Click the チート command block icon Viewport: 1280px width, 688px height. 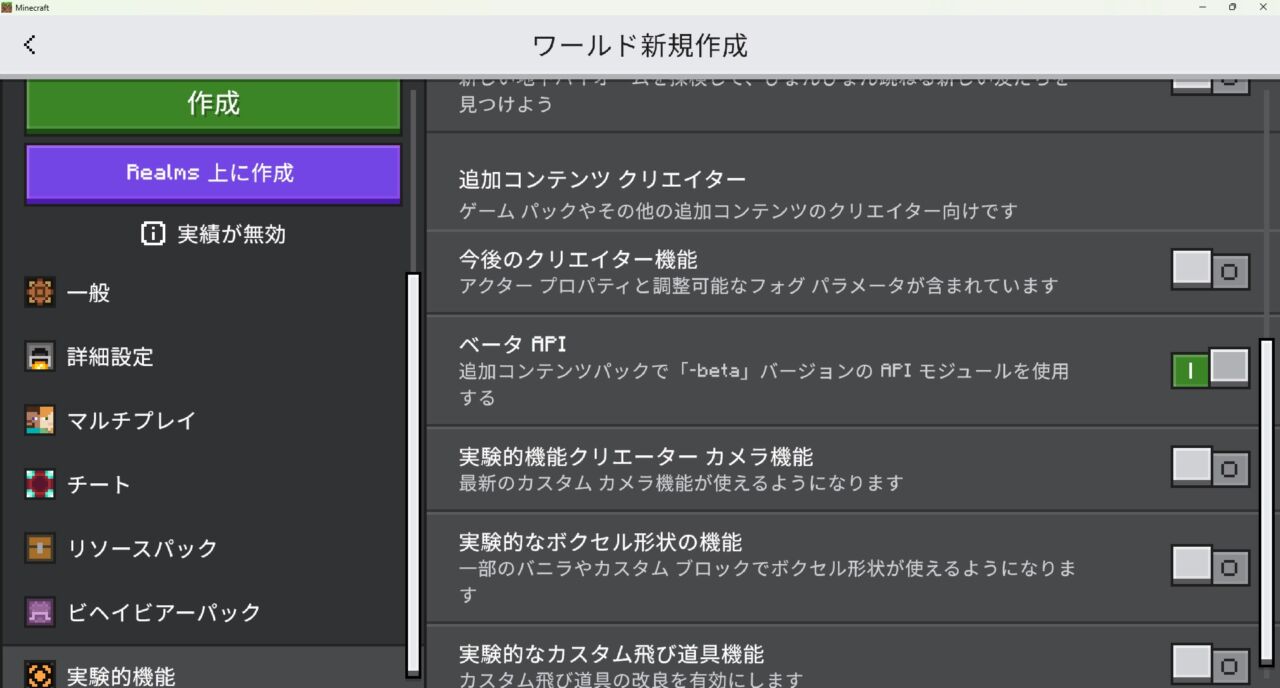[40, 485]
